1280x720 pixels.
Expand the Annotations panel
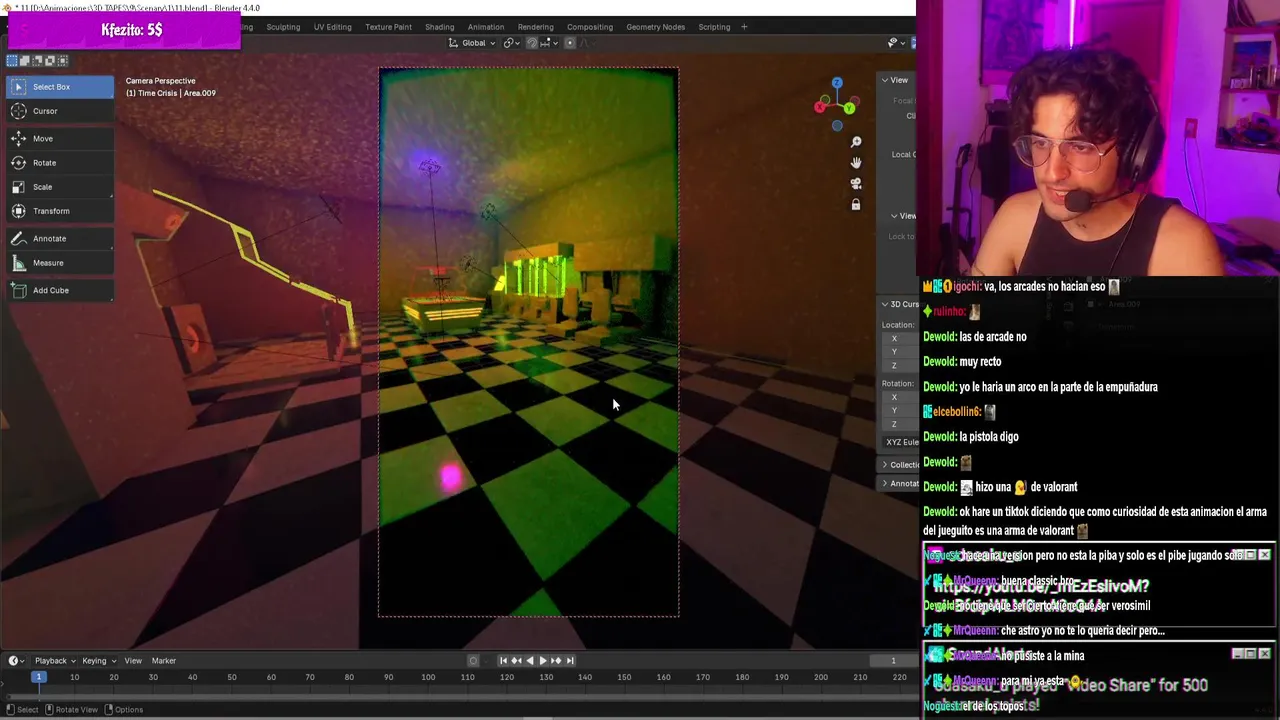point(899,484)
